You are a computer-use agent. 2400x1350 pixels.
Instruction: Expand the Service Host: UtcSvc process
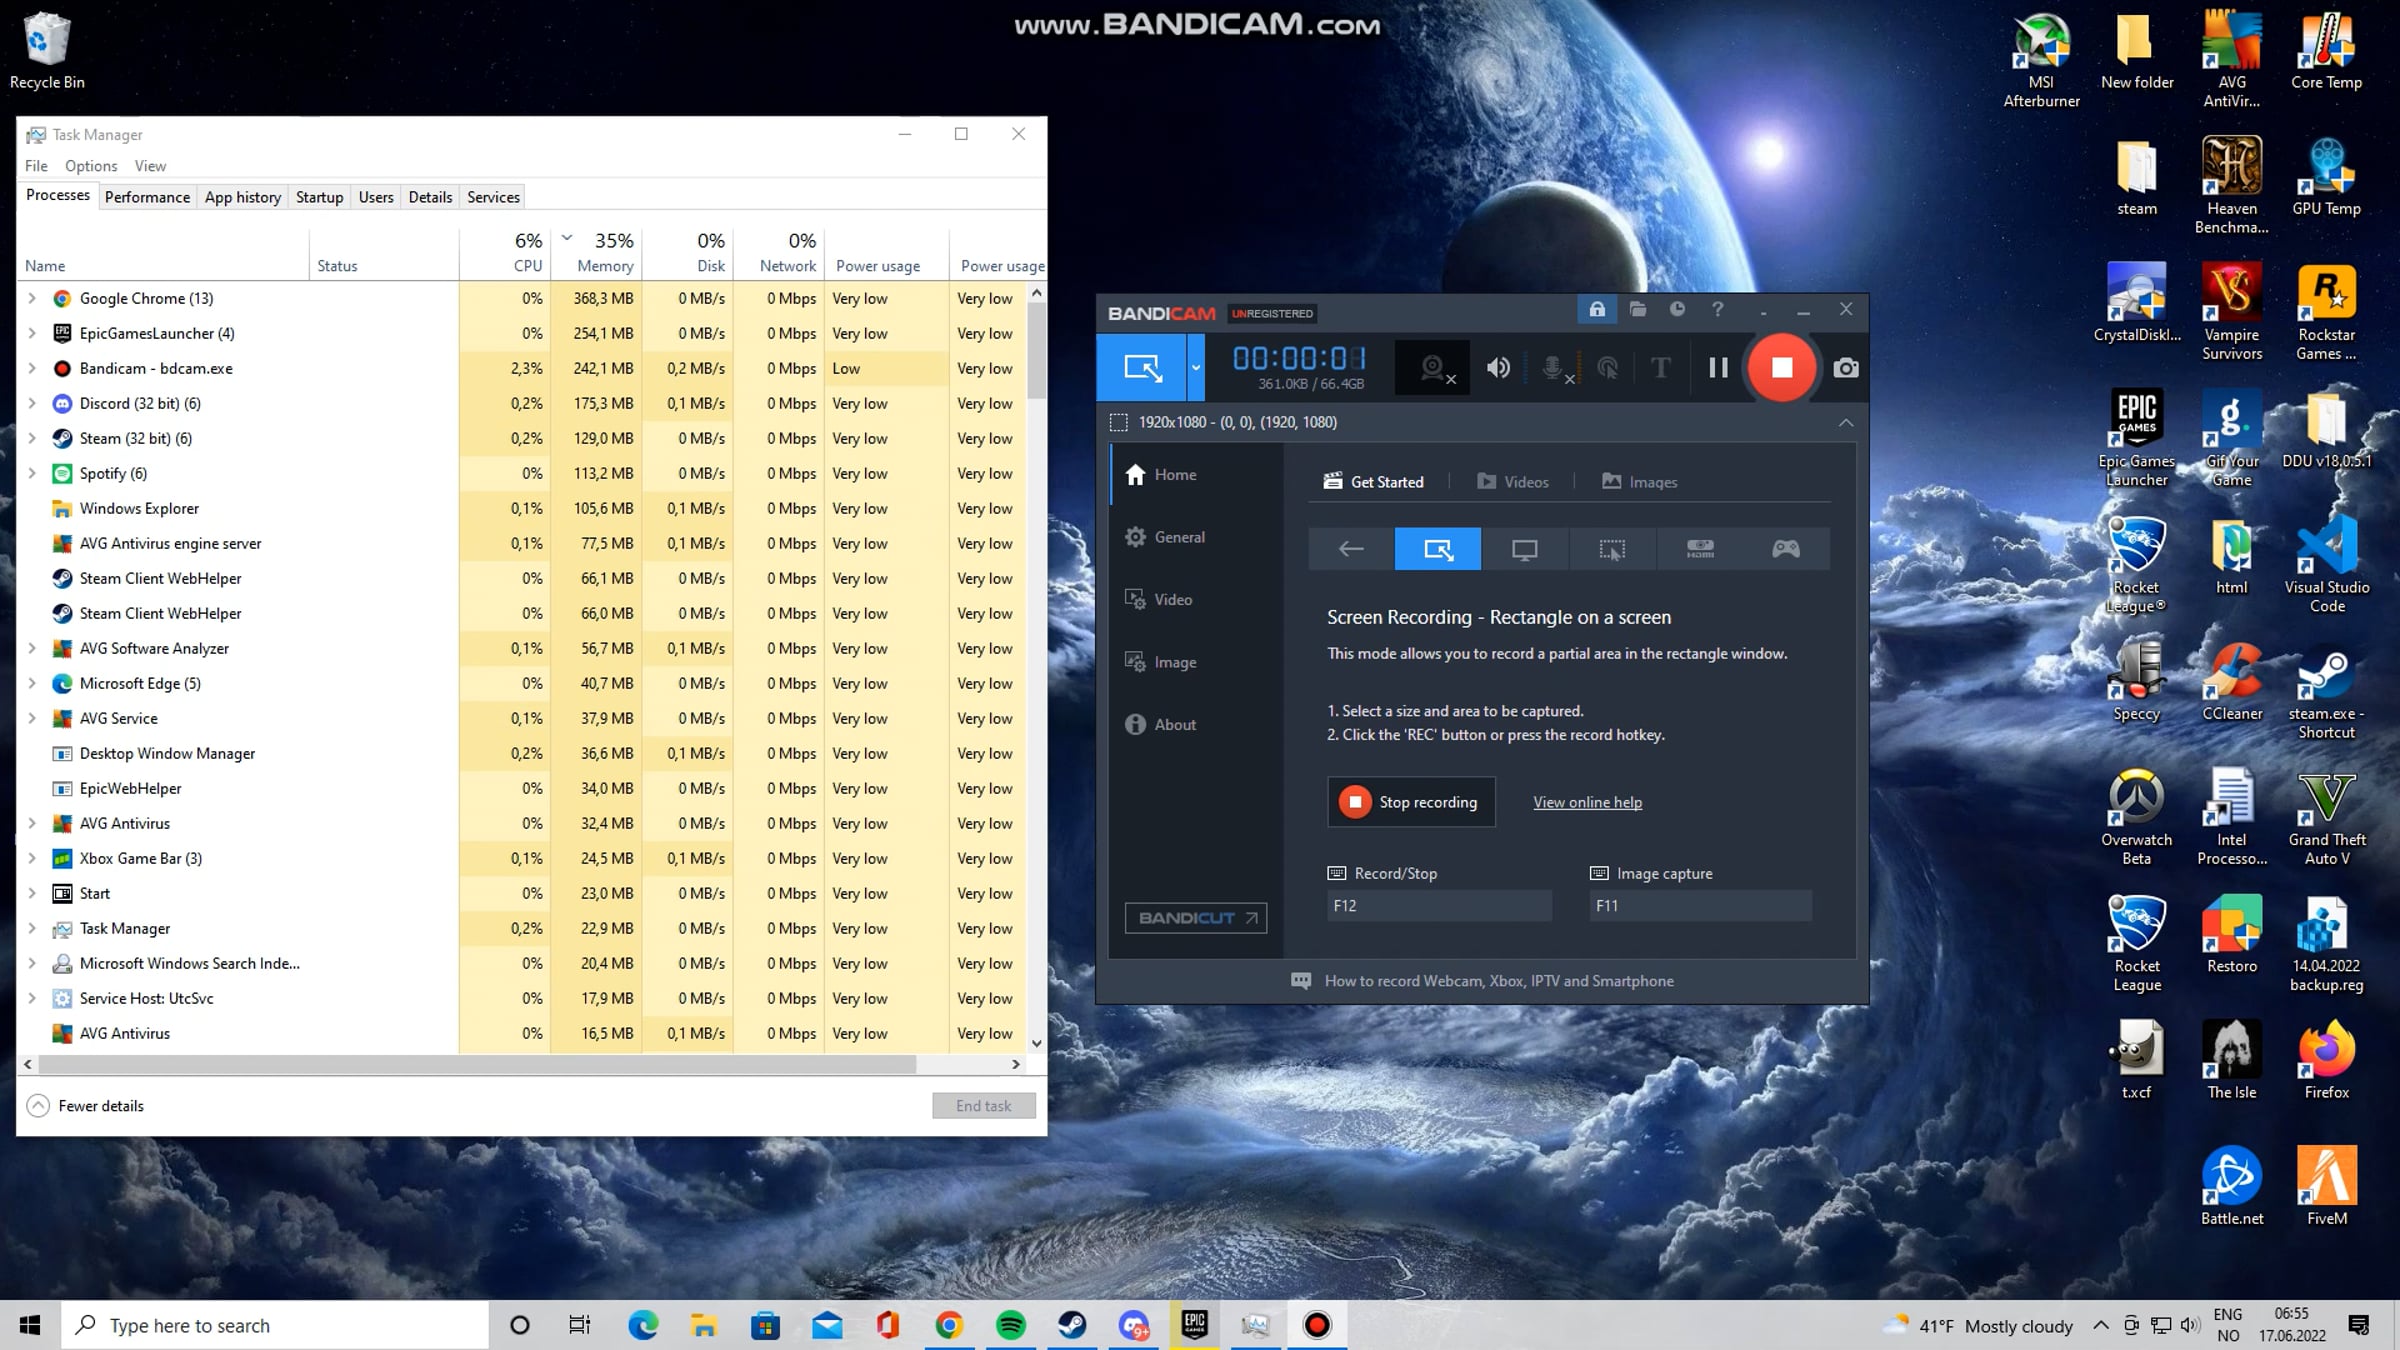[32, 998]
